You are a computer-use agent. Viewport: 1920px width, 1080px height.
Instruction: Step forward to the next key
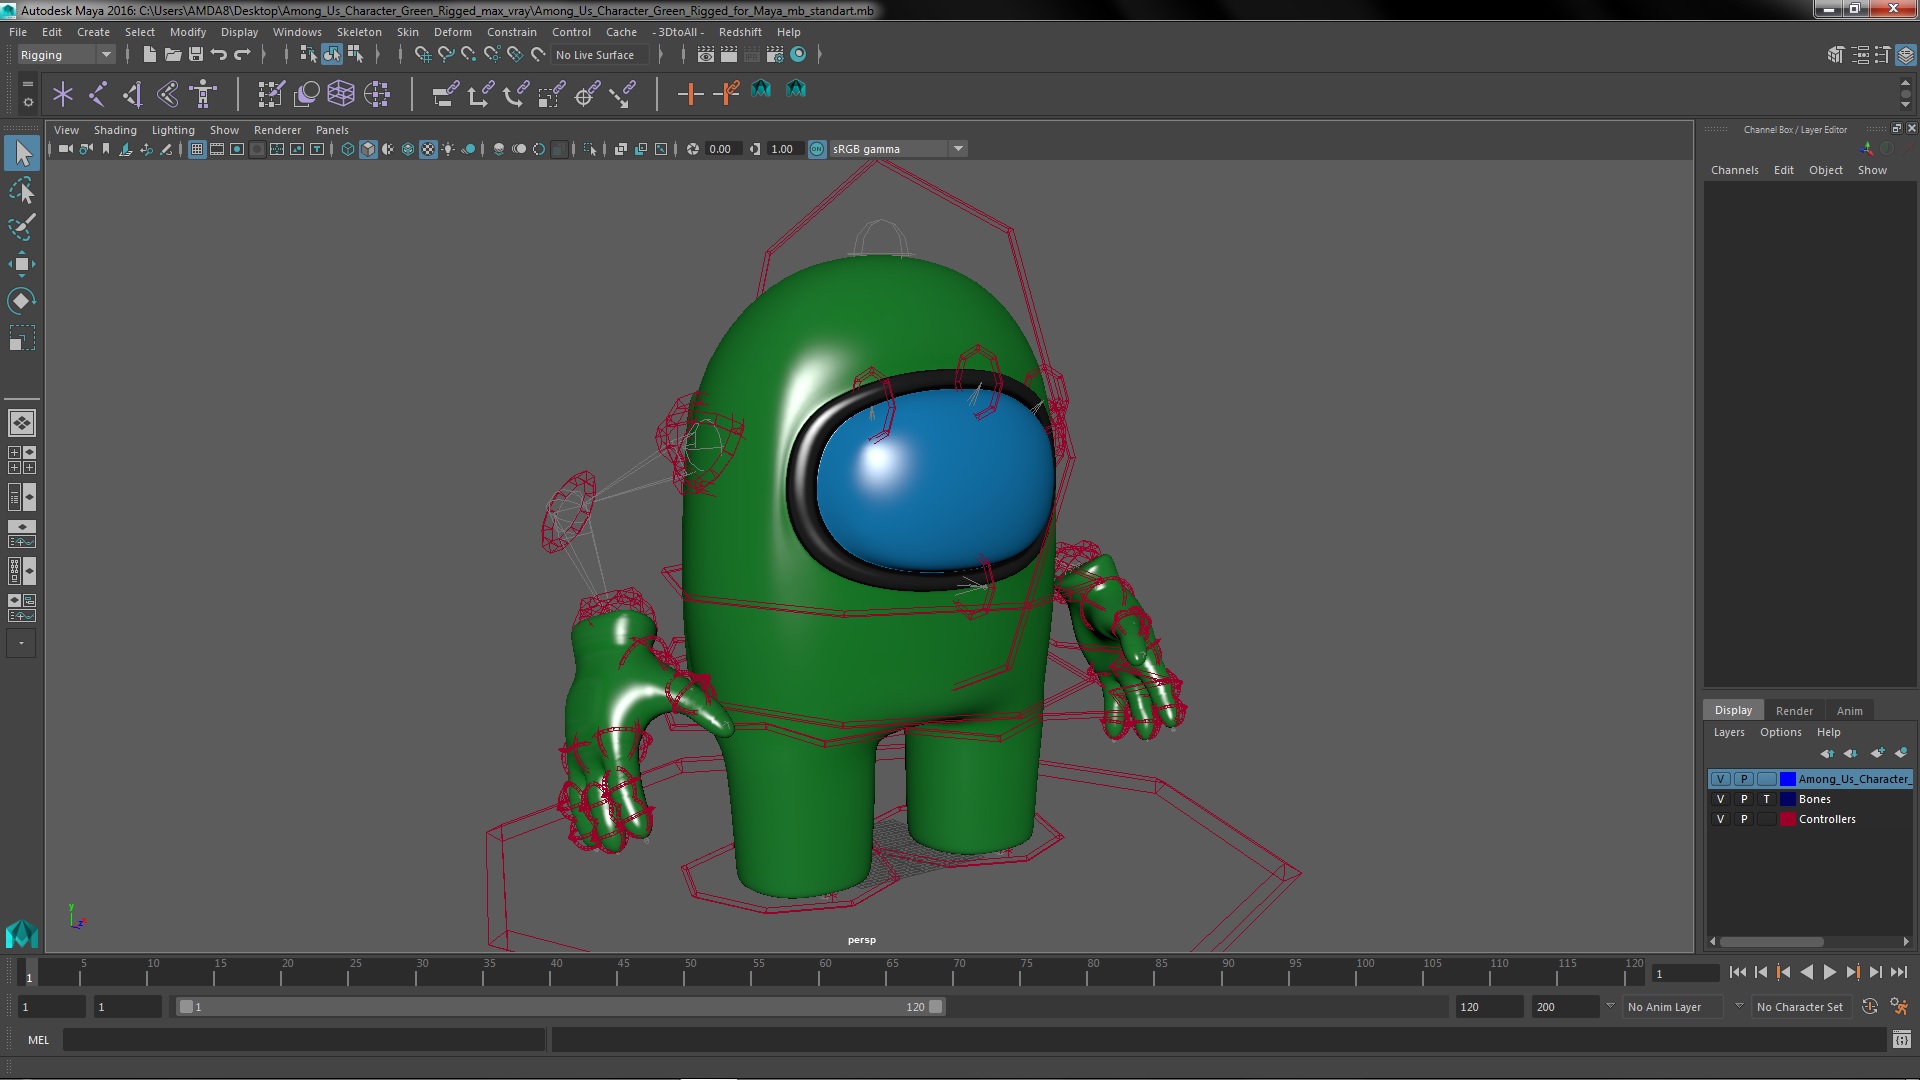(x=1852, y=972)
